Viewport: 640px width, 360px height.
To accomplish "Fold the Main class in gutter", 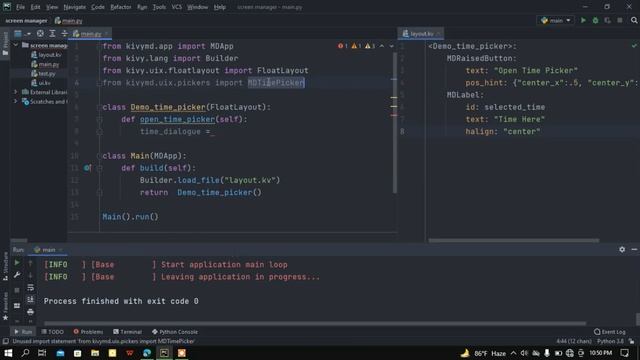I will coord(99,156).
